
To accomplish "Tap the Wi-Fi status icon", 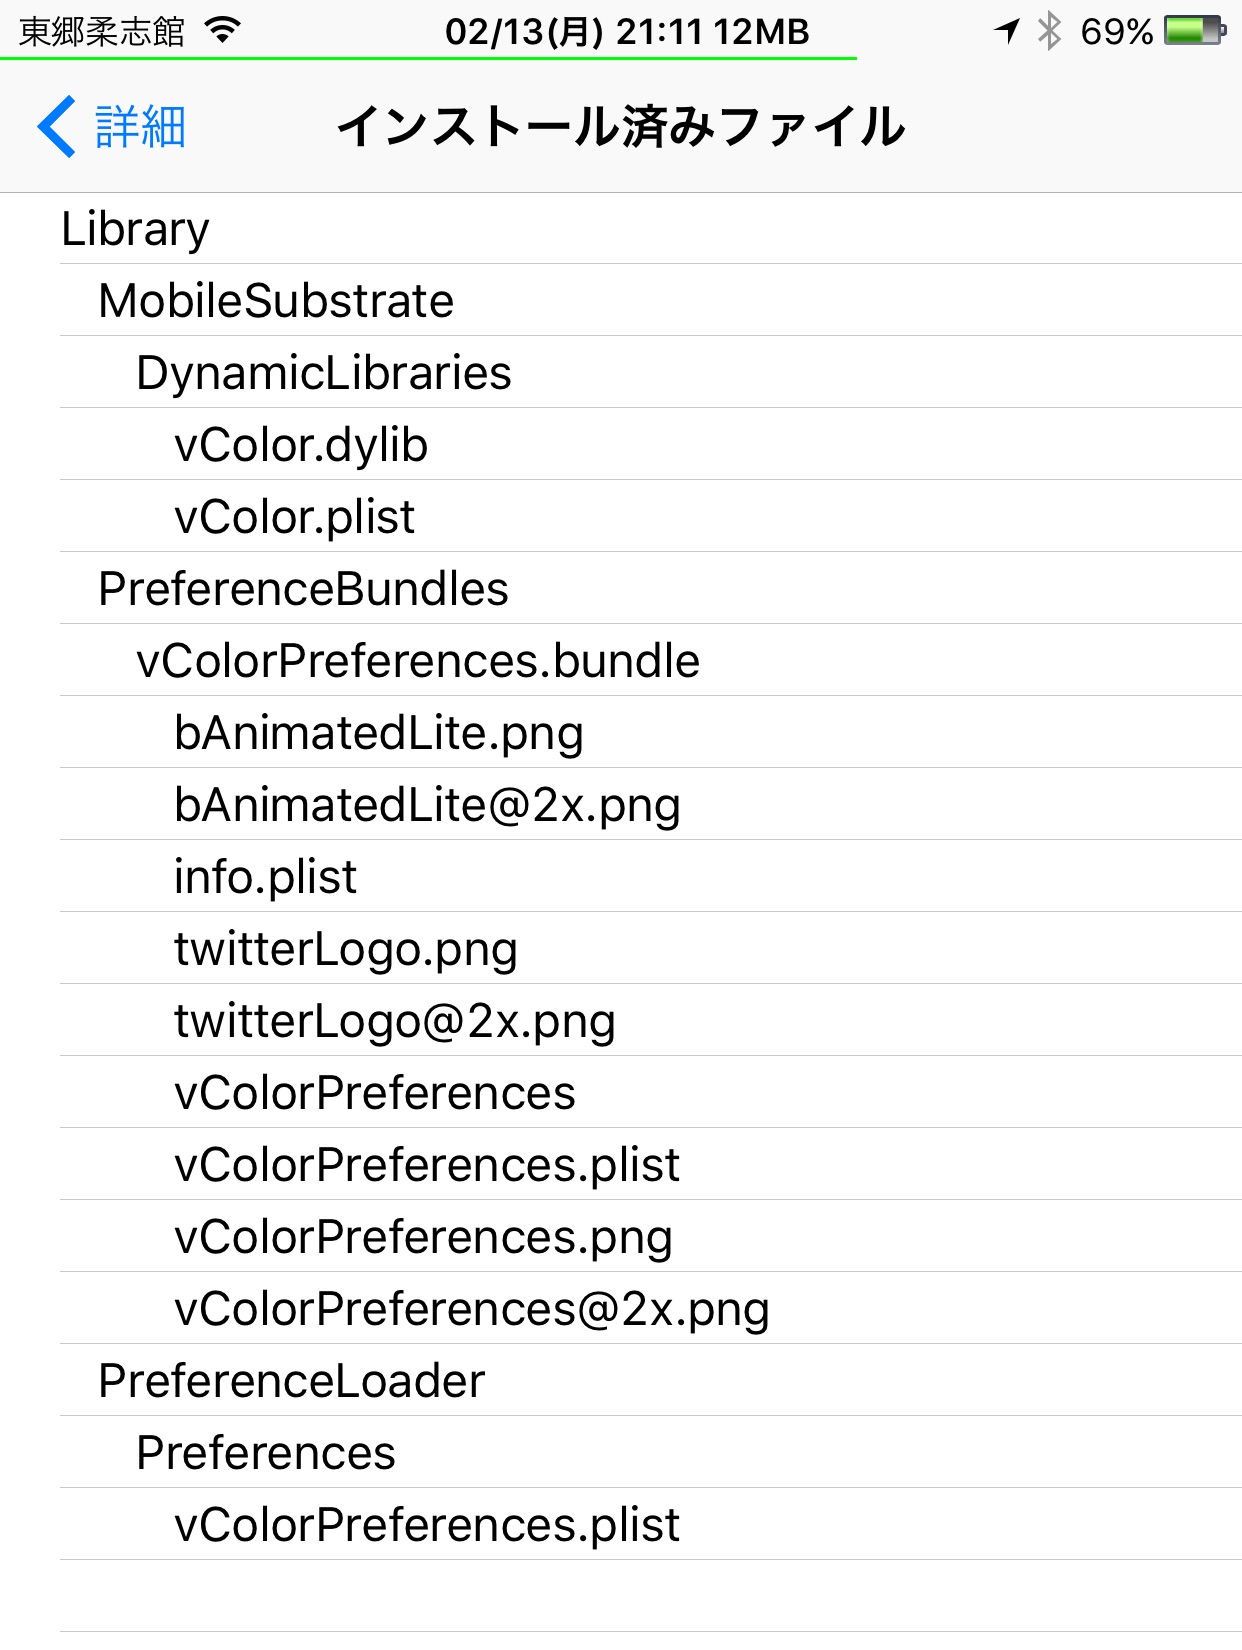I will pos(223,30).
